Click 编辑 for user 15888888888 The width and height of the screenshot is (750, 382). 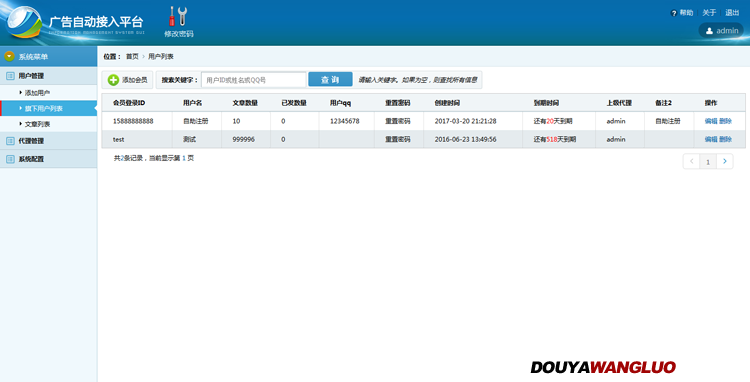pos(711,121)
